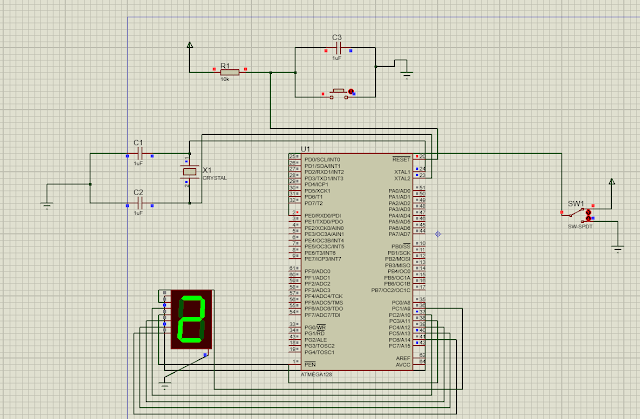Select the C3 capacitor symbol
This screenshot has width=640, height=419.
tap(338, 49)
